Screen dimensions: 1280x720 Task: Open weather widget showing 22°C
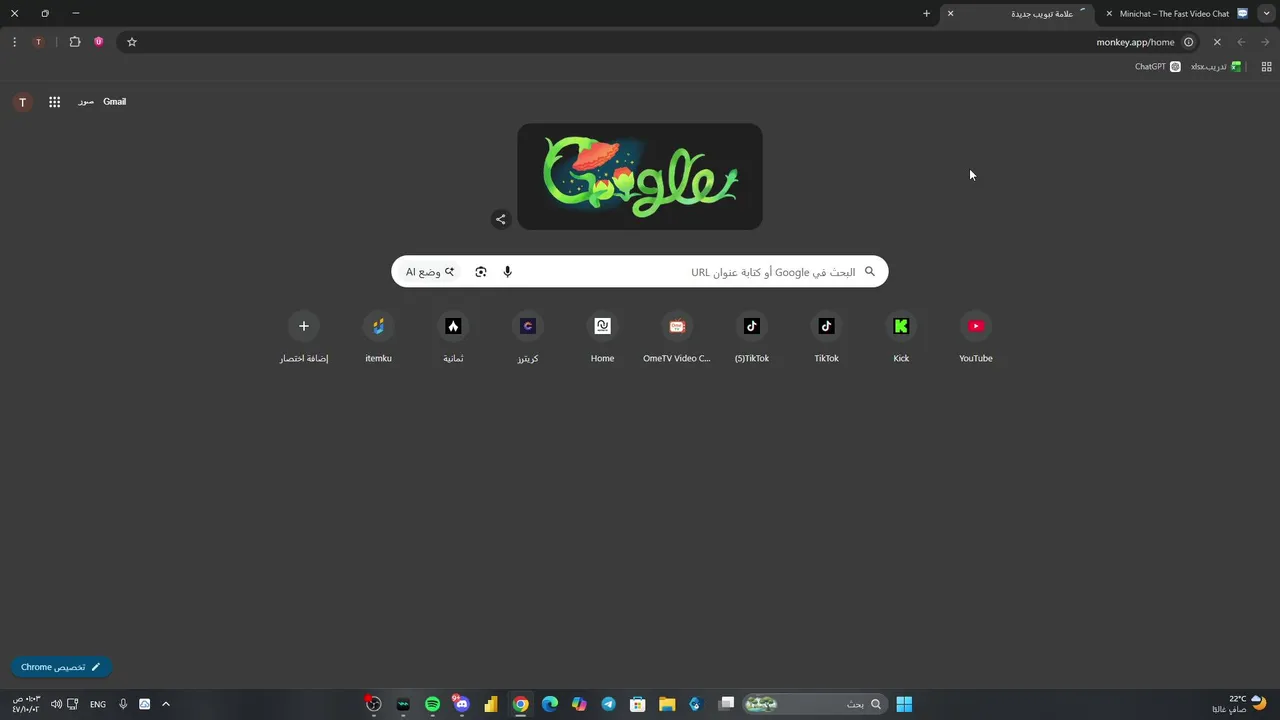coord(1240,704)
